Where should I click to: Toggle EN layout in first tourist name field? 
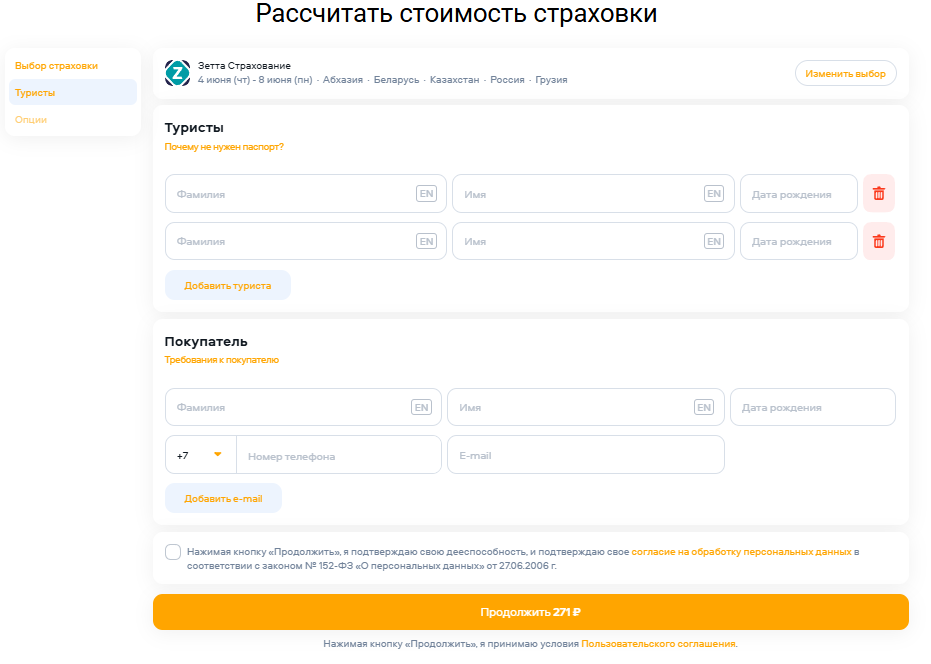[713, 194]
